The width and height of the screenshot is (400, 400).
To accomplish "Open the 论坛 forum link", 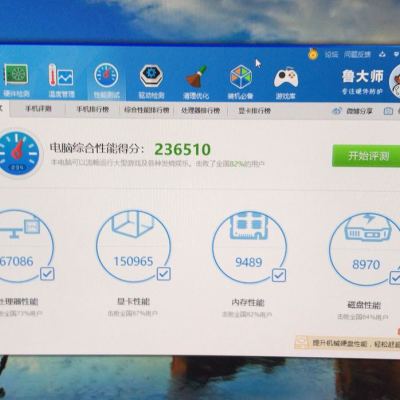I will (x=331, y=54).
